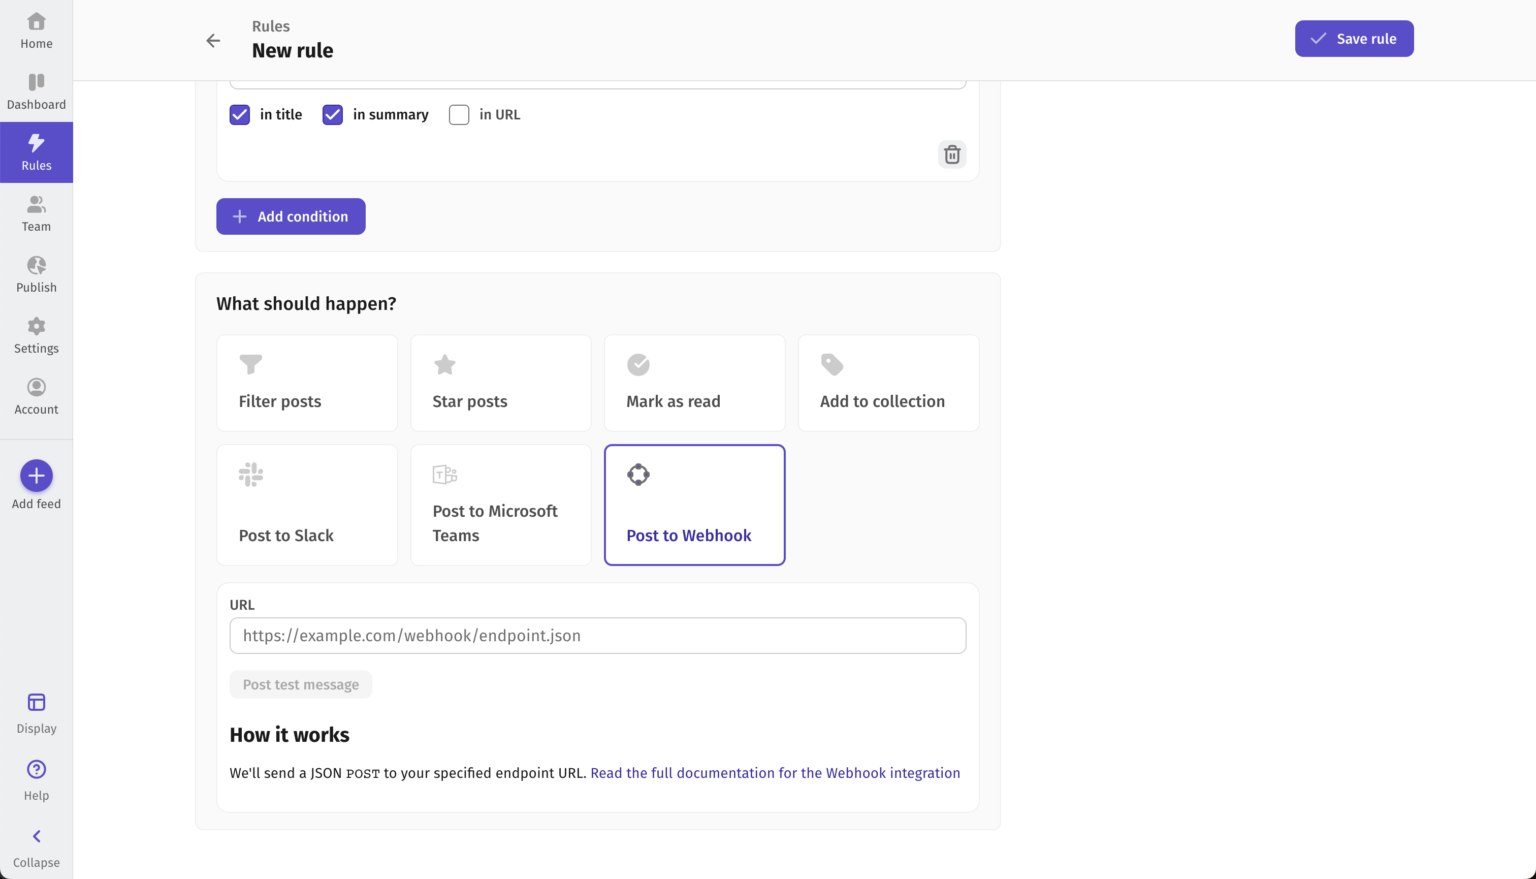
Task: Open Display options in the sidebar
Action: click(36, 711)
